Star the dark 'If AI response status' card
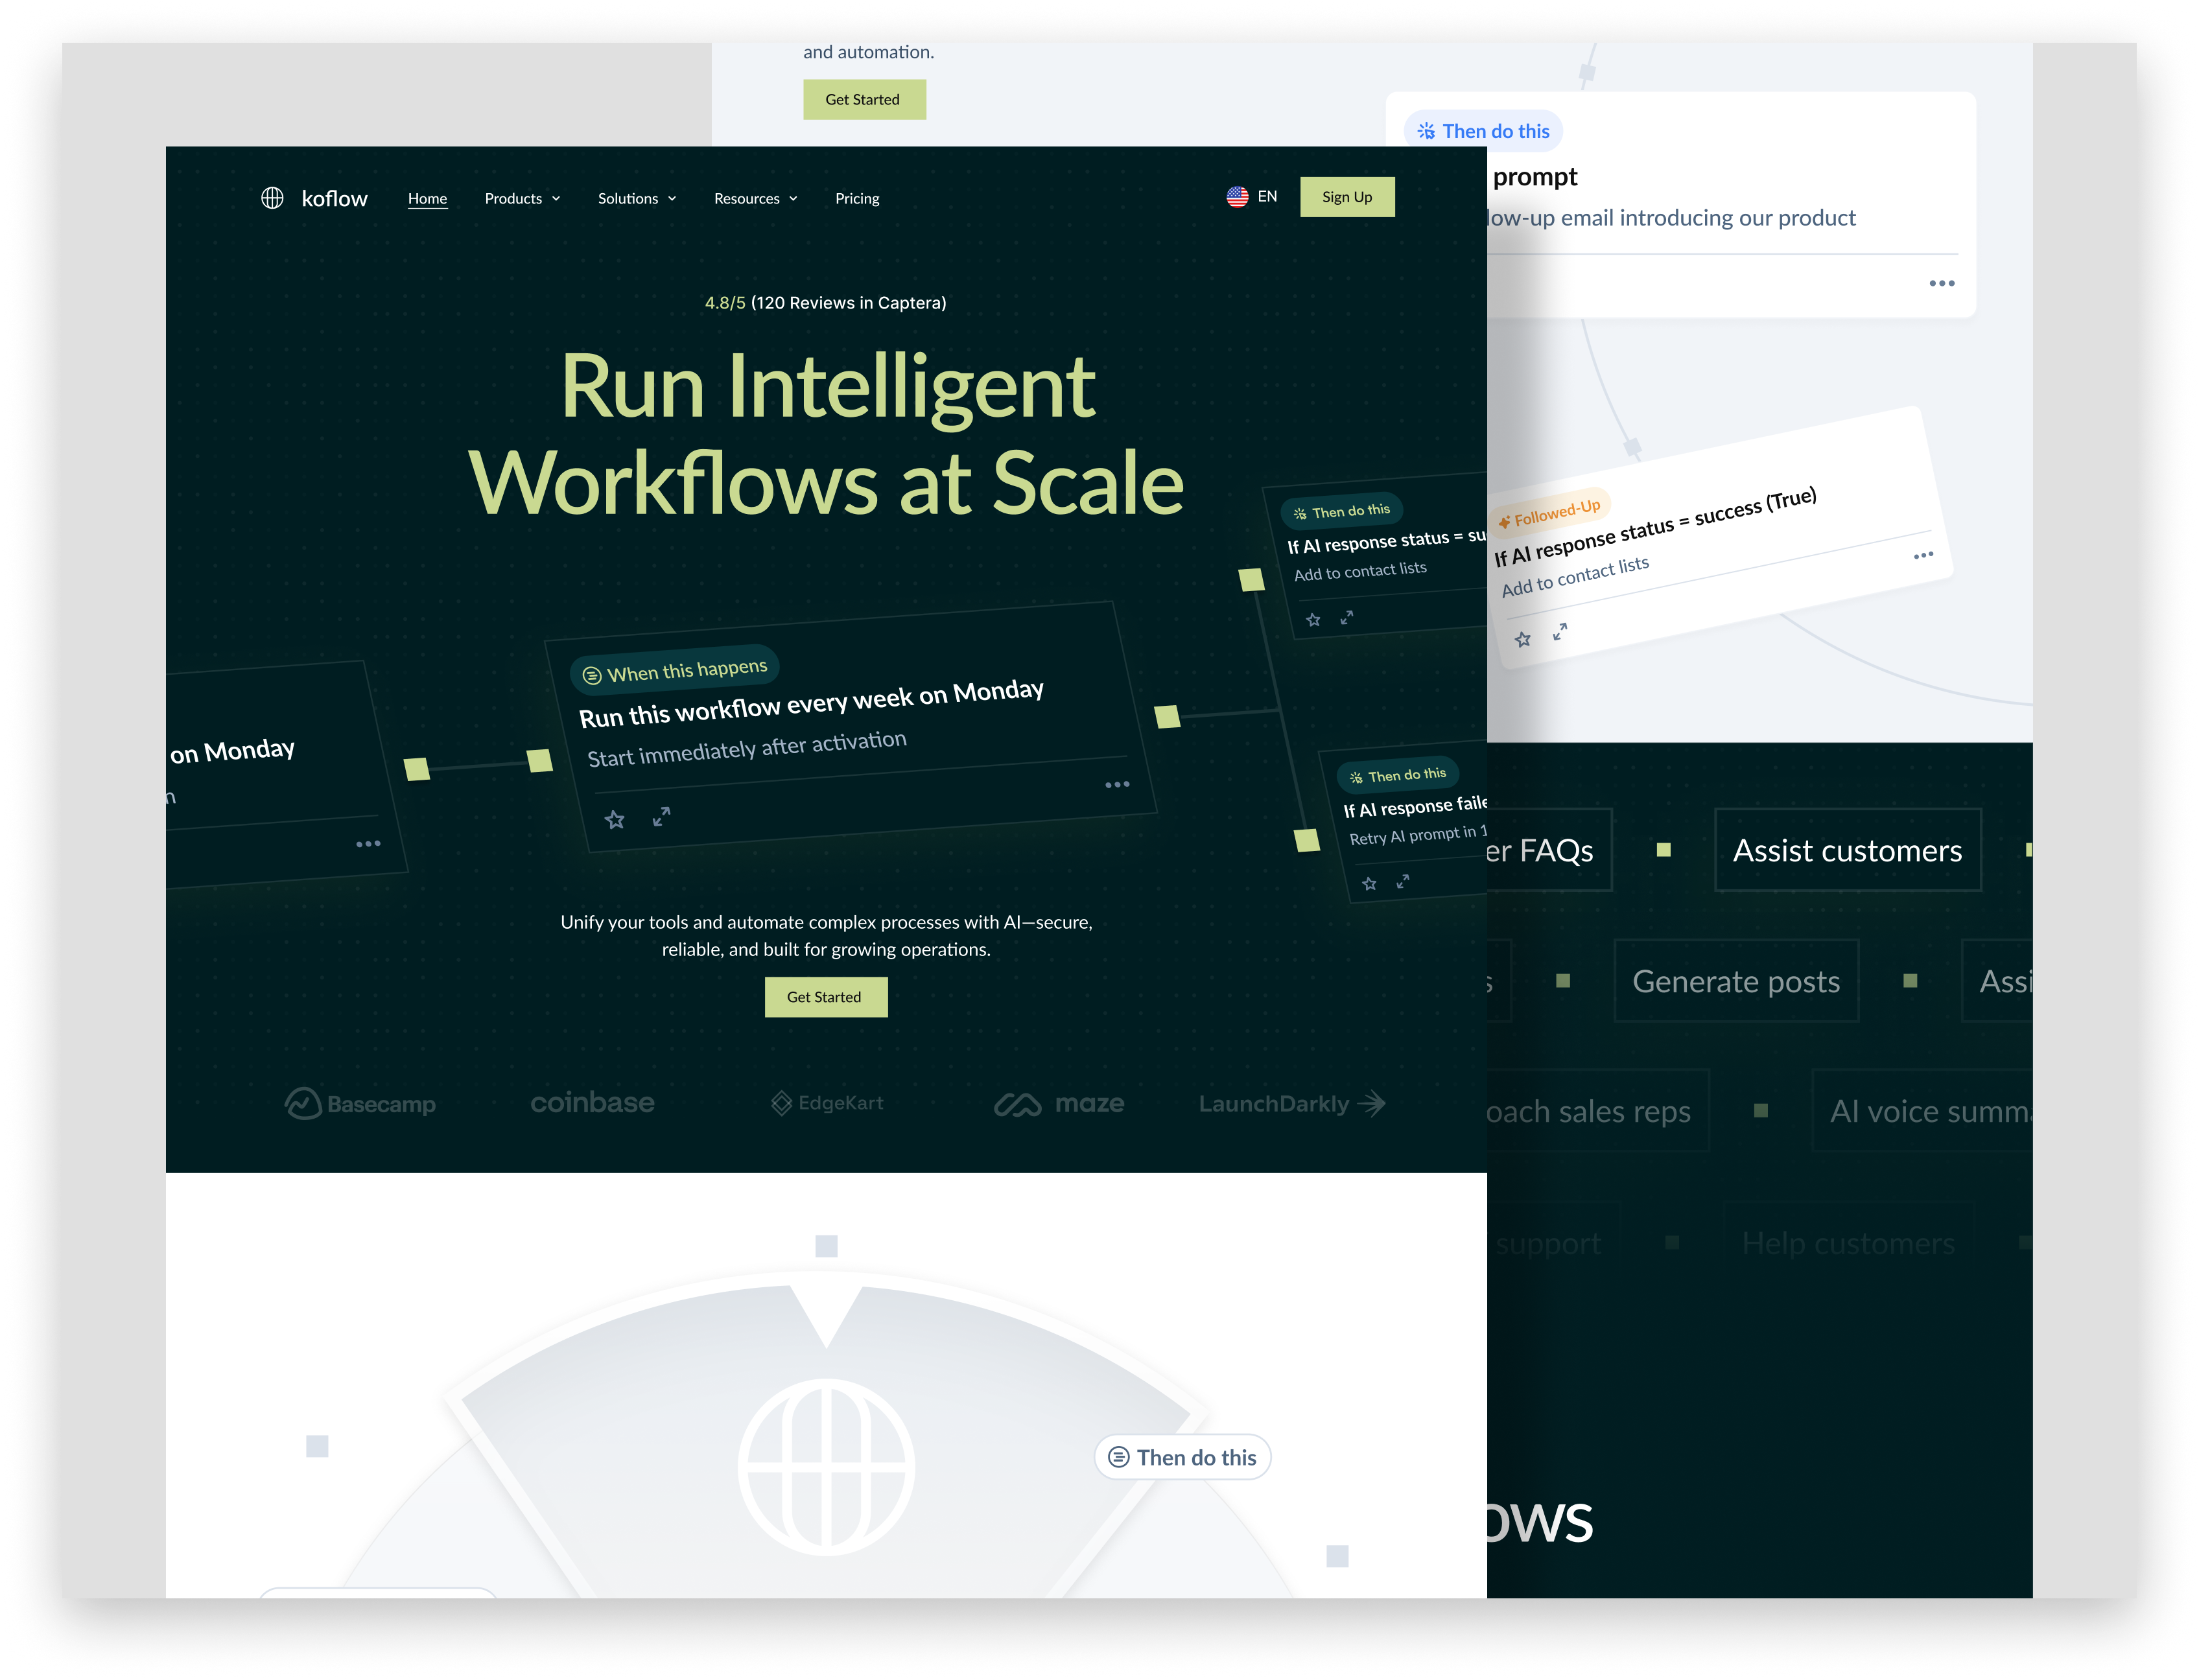Image resolution: width=2199 pixels, height=1680 pixels. pyautogui.click(x=1313, y=620)
